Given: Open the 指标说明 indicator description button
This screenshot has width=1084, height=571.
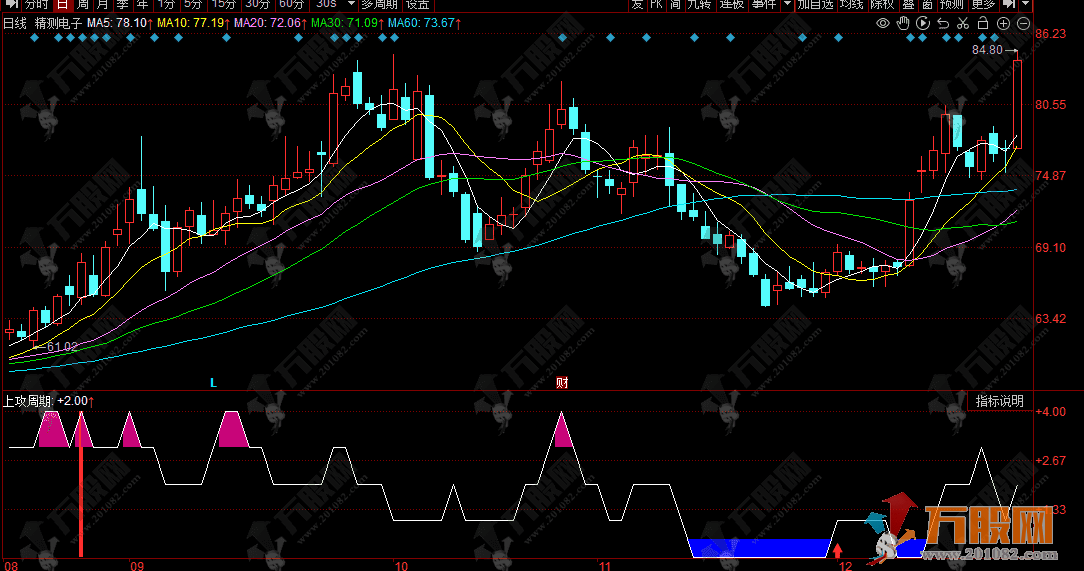Looking at the screenshot, I should 1000,401.
